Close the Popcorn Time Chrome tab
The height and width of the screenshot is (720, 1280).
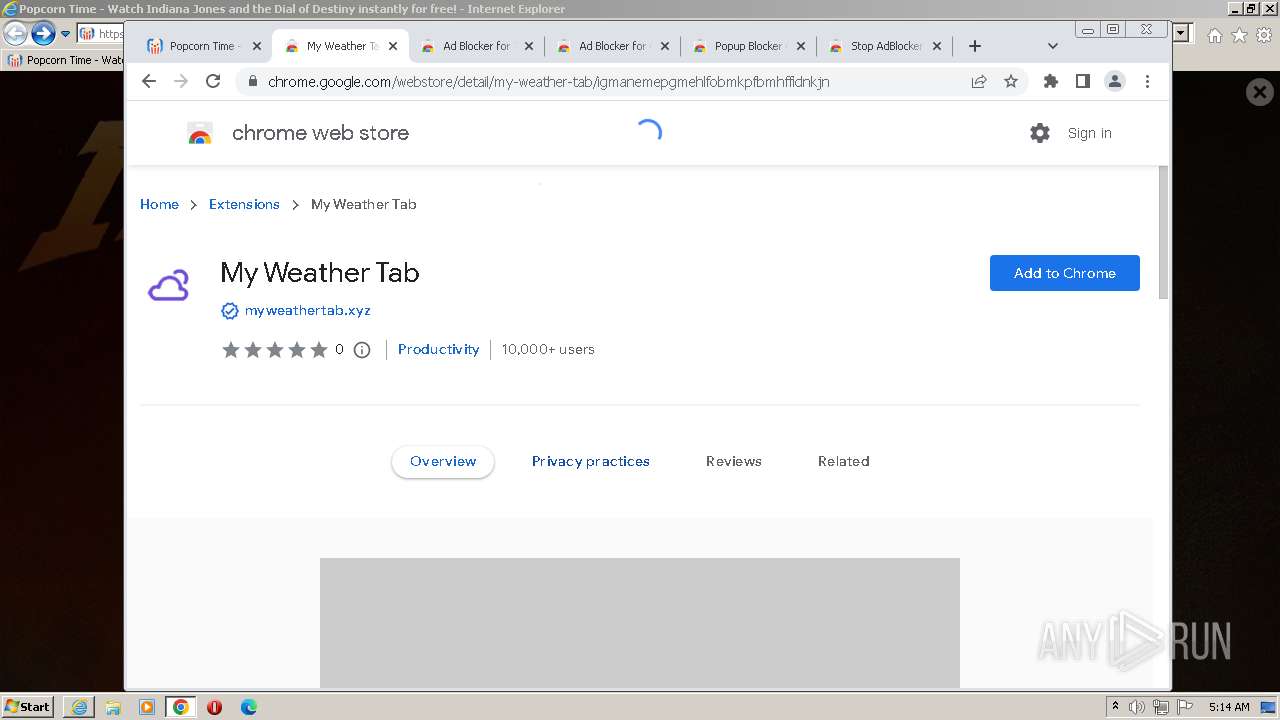coord(257,46)
